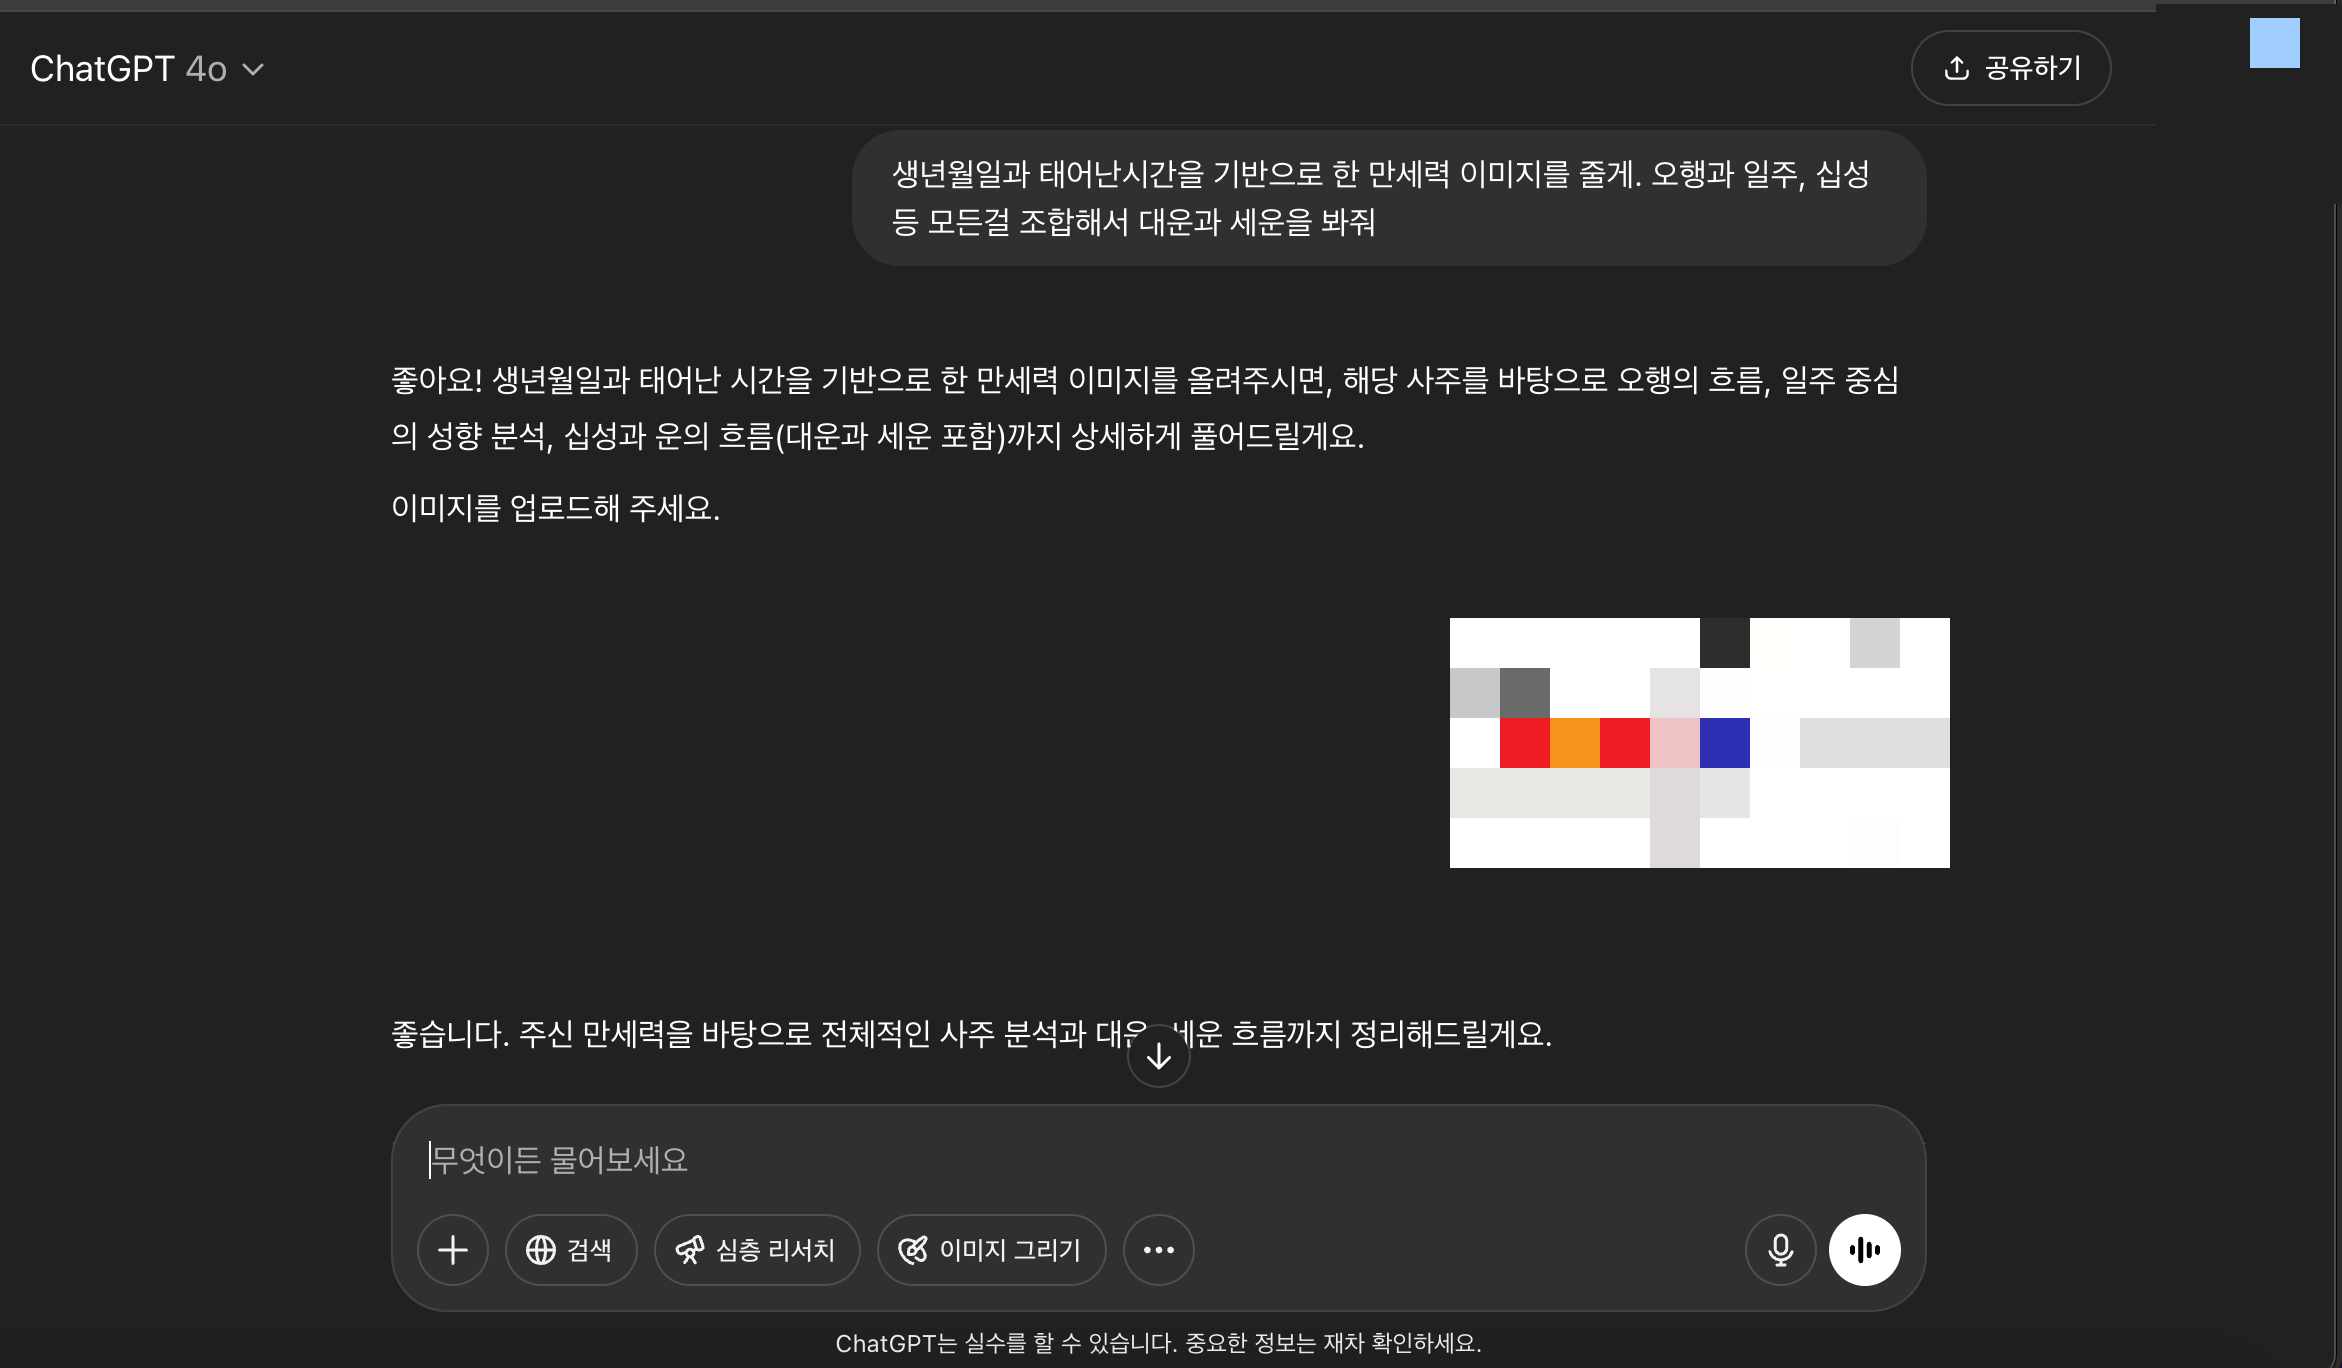Start dictation with the microphone icon
2342x1368 pixels.
click(x=1780, y=1250)
